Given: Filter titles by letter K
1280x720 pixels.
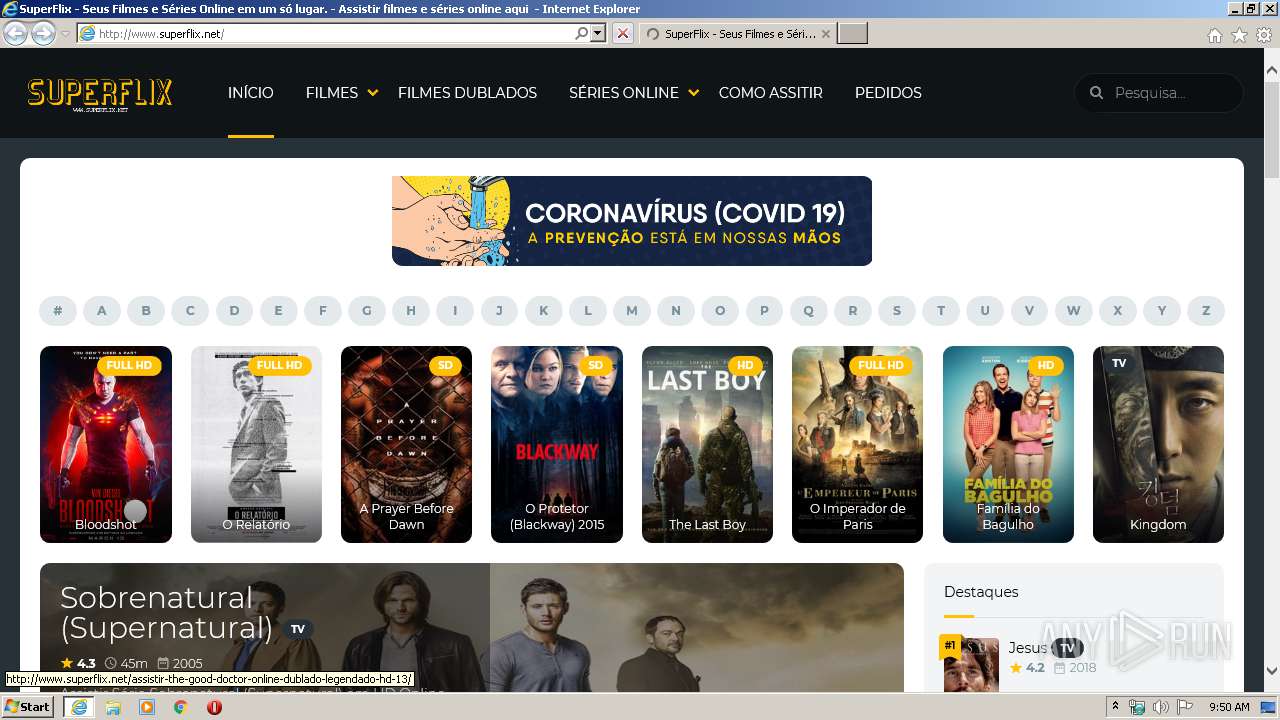Looking at the screenshot, I should click(544, 311).
